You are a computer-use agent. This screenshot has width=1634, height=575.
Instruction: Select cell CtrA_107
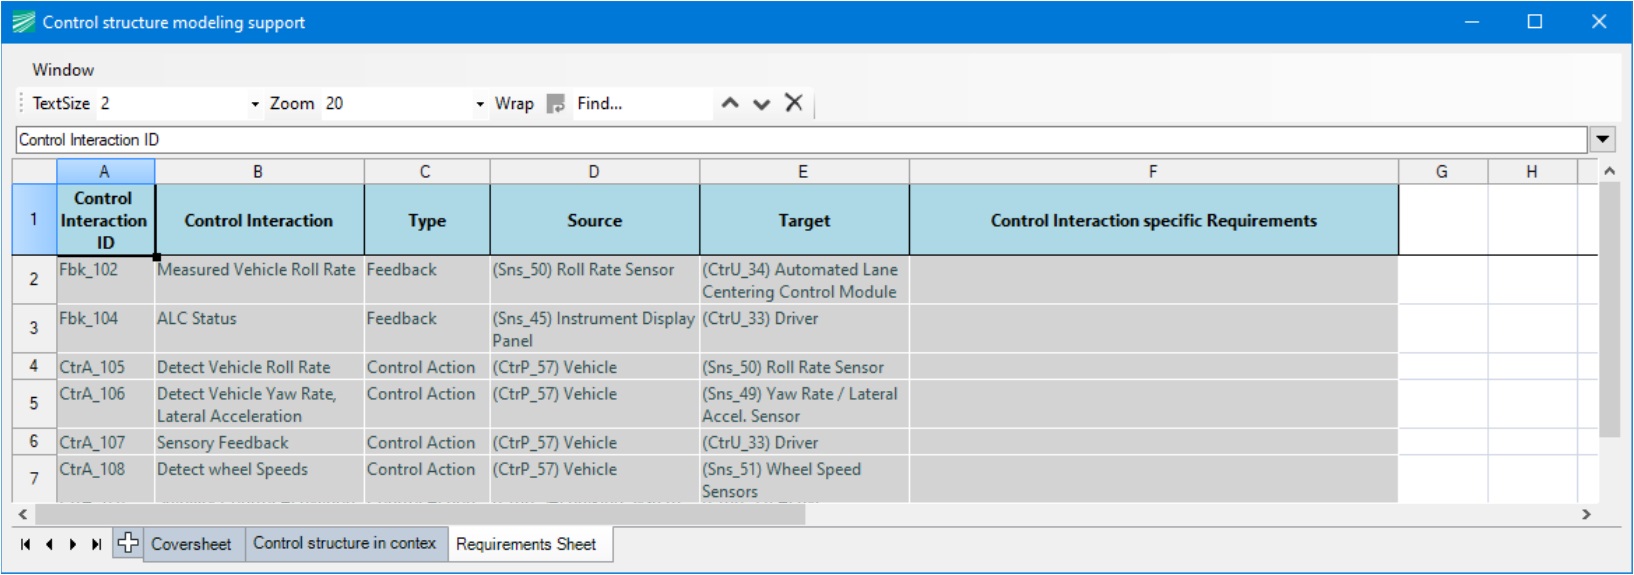pyautogui.click(x=105, y=442)
